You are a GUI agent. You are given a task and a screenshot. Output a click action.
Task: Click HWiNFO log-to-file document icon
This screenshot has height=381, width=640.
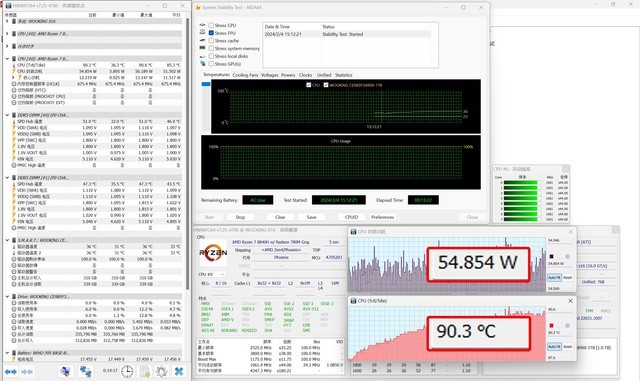click(145, 371)
